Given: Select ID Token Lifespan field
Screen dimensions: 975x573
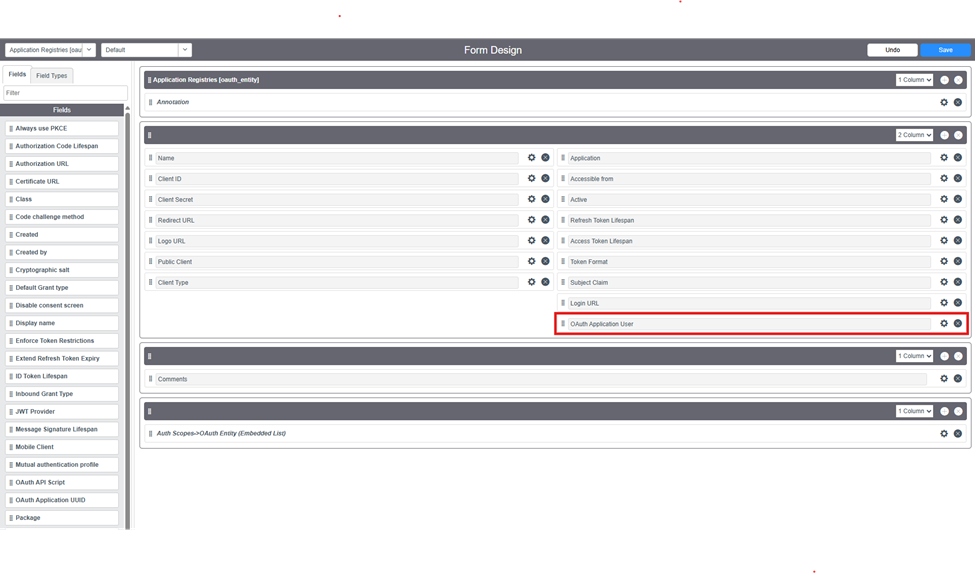Looking at the screenshot, I should [62, 376].
